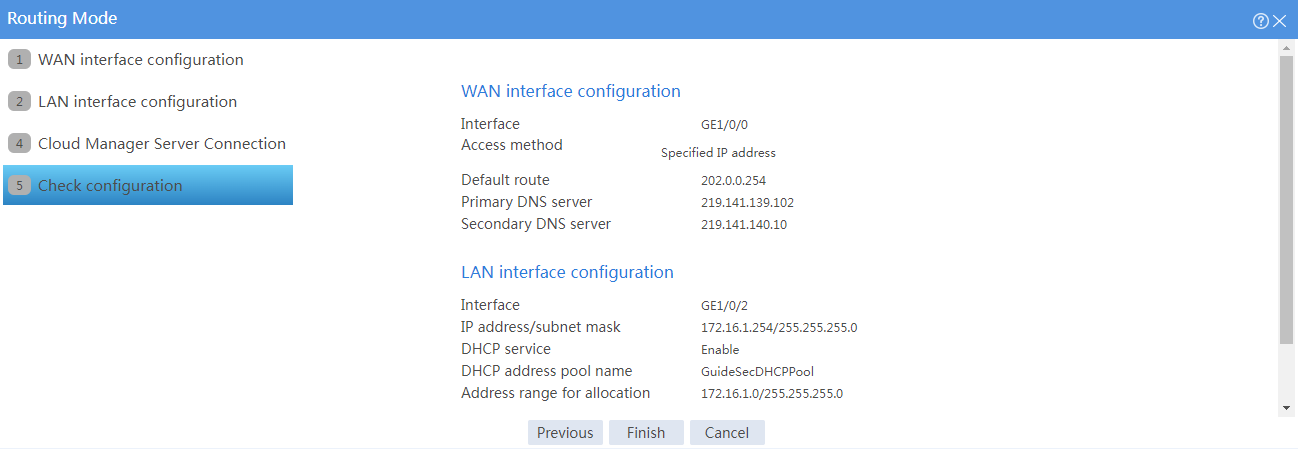
Task: Click the LAN interface value GE1/0/2
Action: [x=724, y=306]
